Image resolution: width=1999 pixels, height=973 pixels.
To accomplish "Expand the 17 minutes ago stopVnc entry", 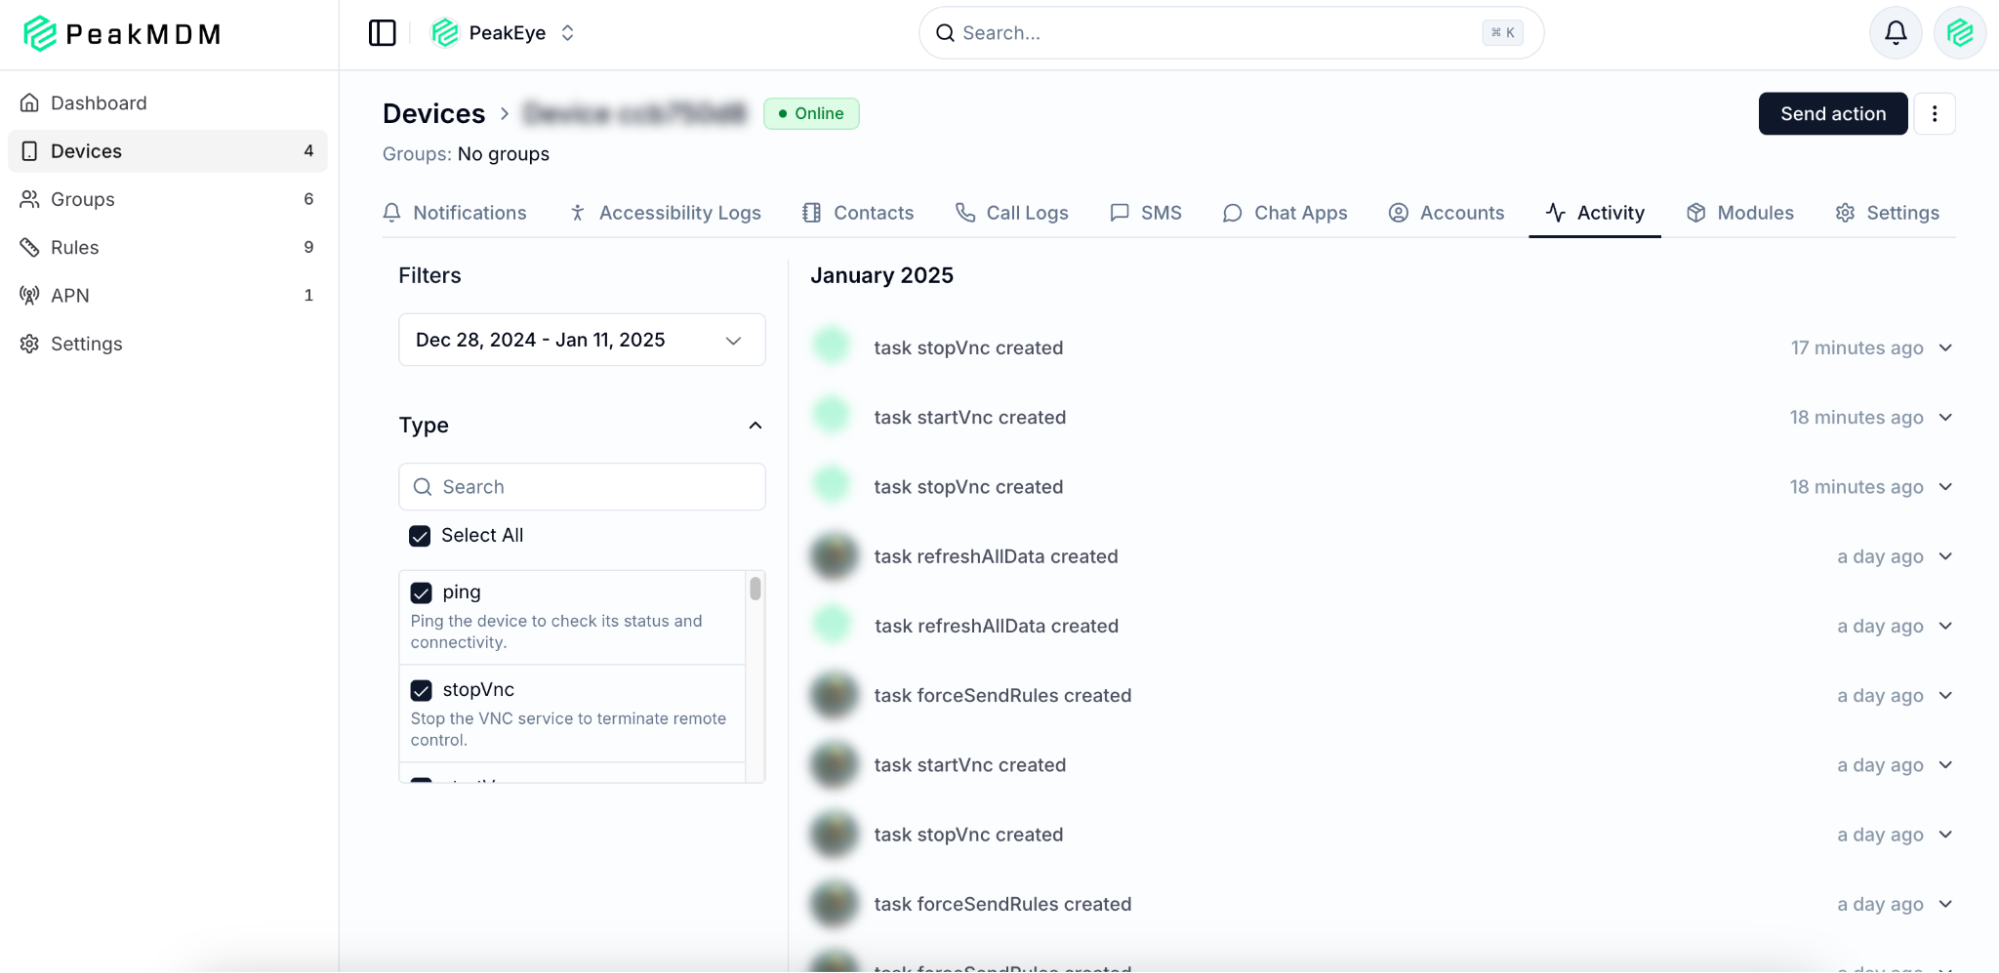I will click(x=1945, y=348).
